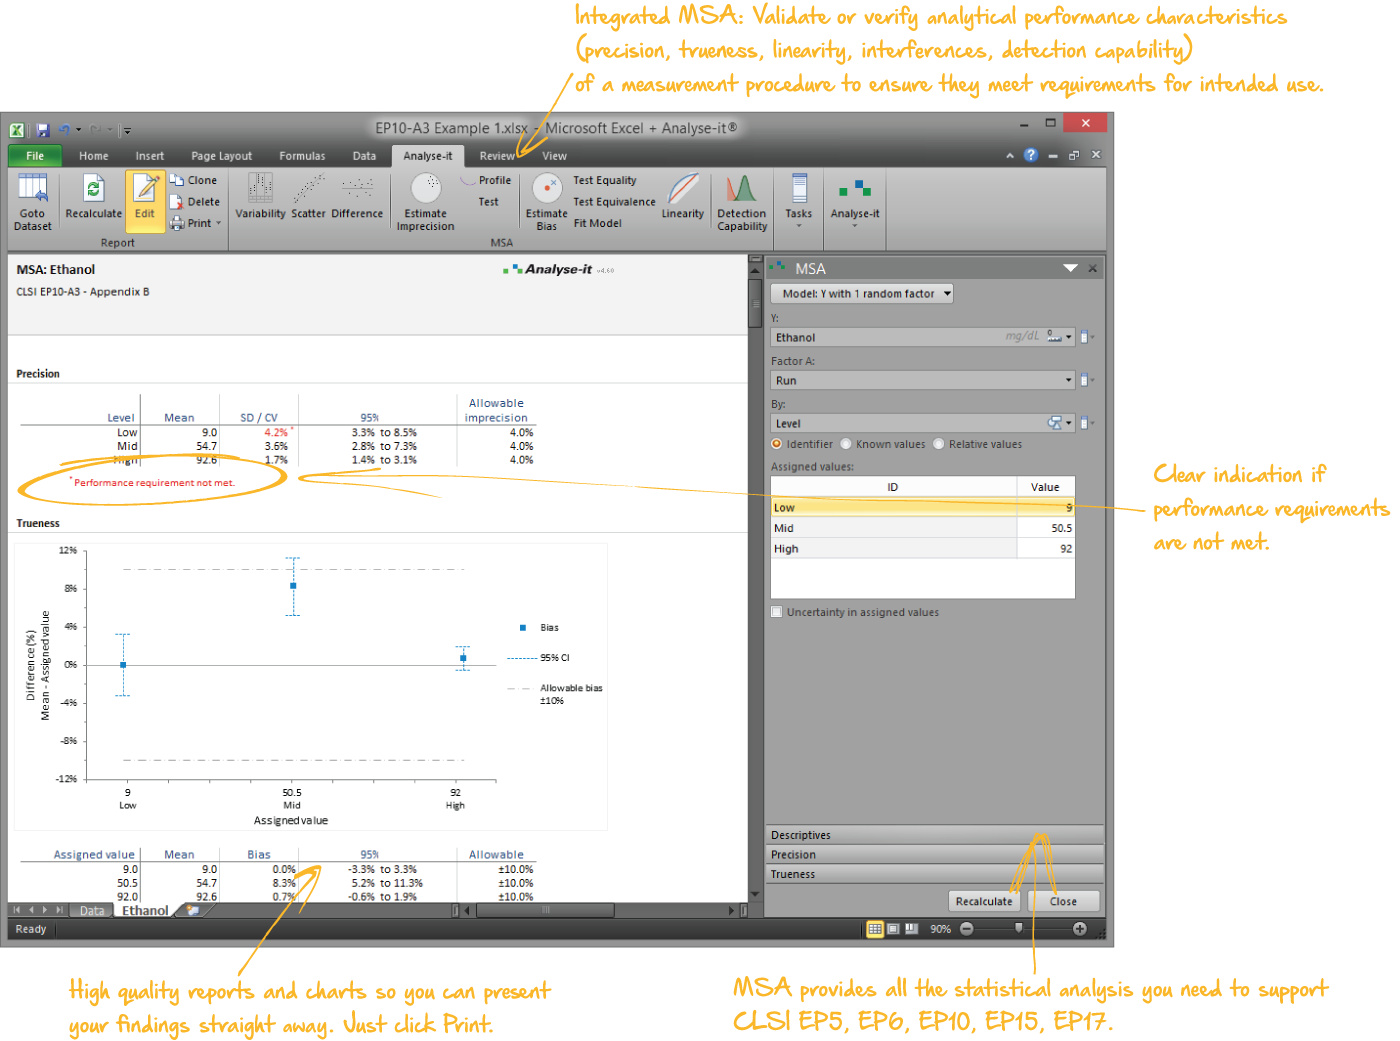Viewport: 1400px width, 1041px height.
Task: Collapse the ribbon with the caret icon
Action: (x=1010, y=155)
